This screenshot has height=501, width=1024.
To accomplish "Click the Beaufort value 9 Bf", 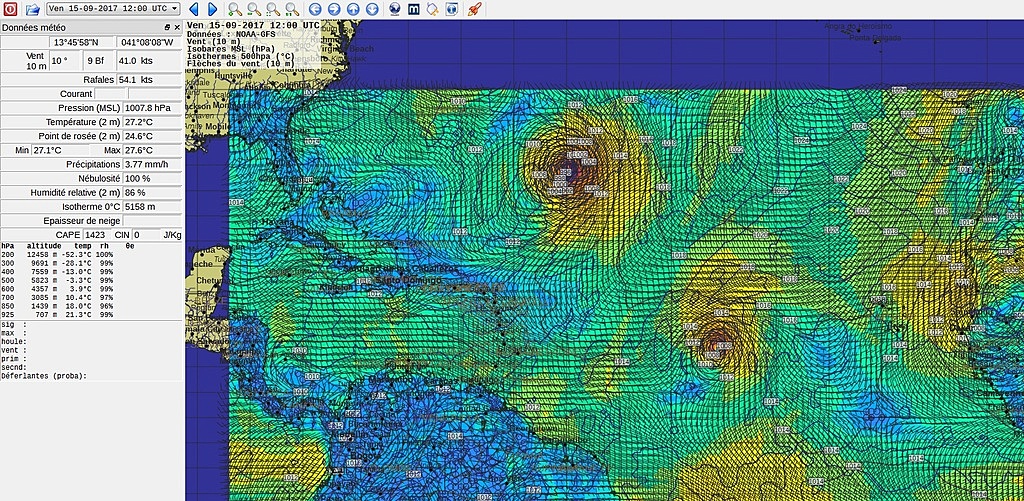I will (x=99, y=61).
